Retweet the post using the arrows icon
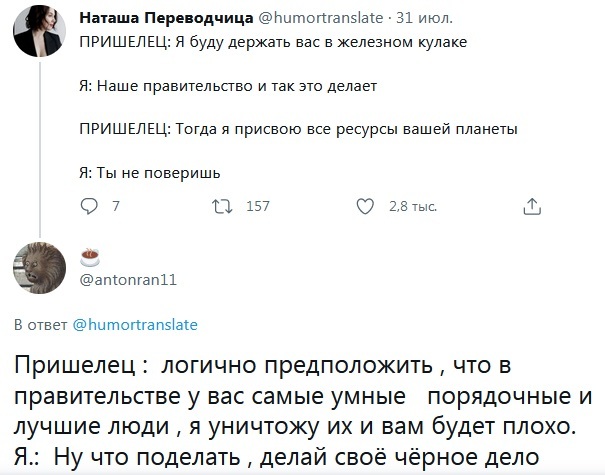The width and height of the screenshot is (605, 475). 223,207
